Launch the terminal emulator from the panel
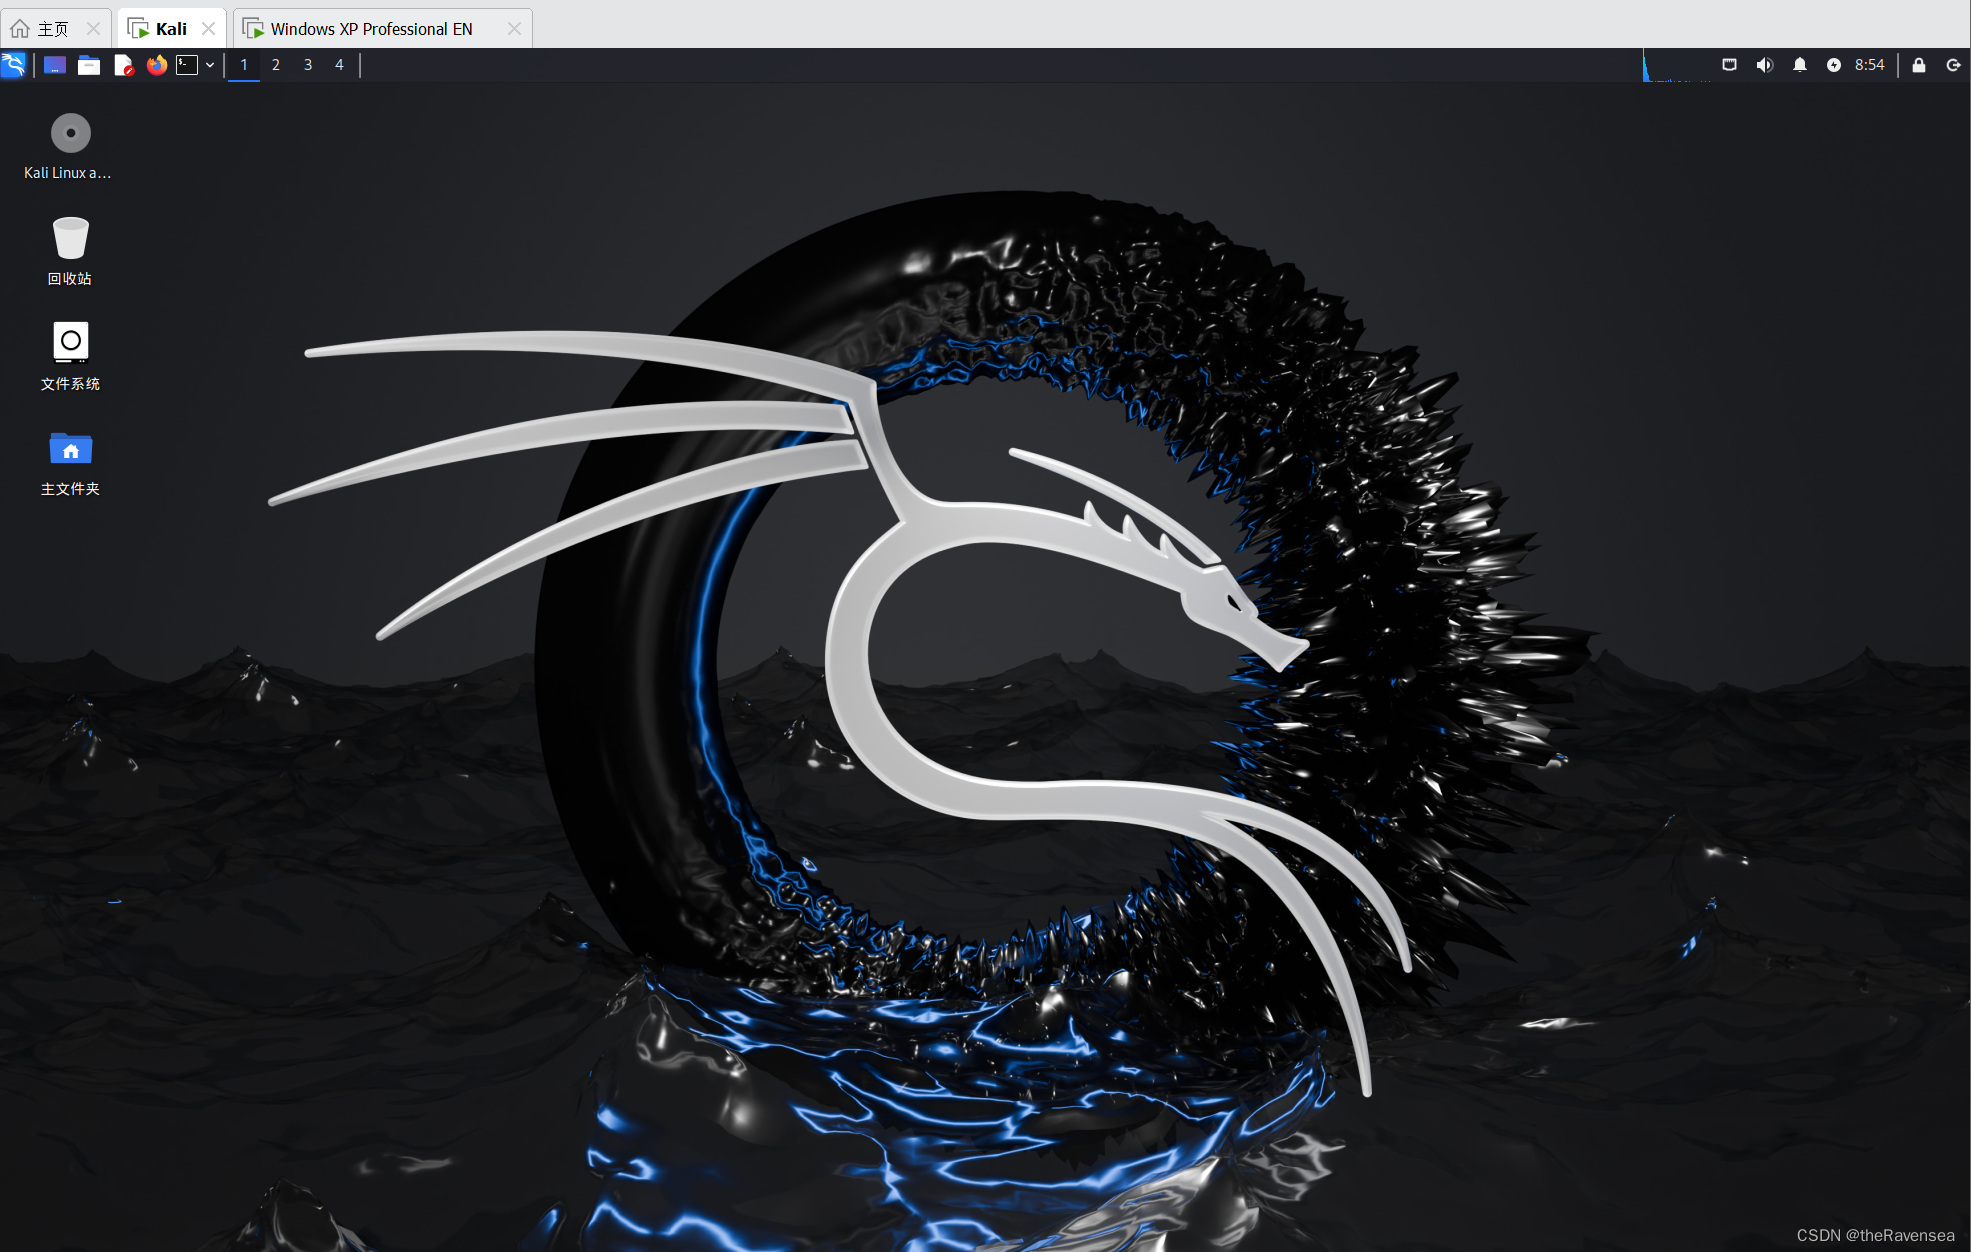1971x1252 pixels. pyautogui.click(x=187, y=65)
